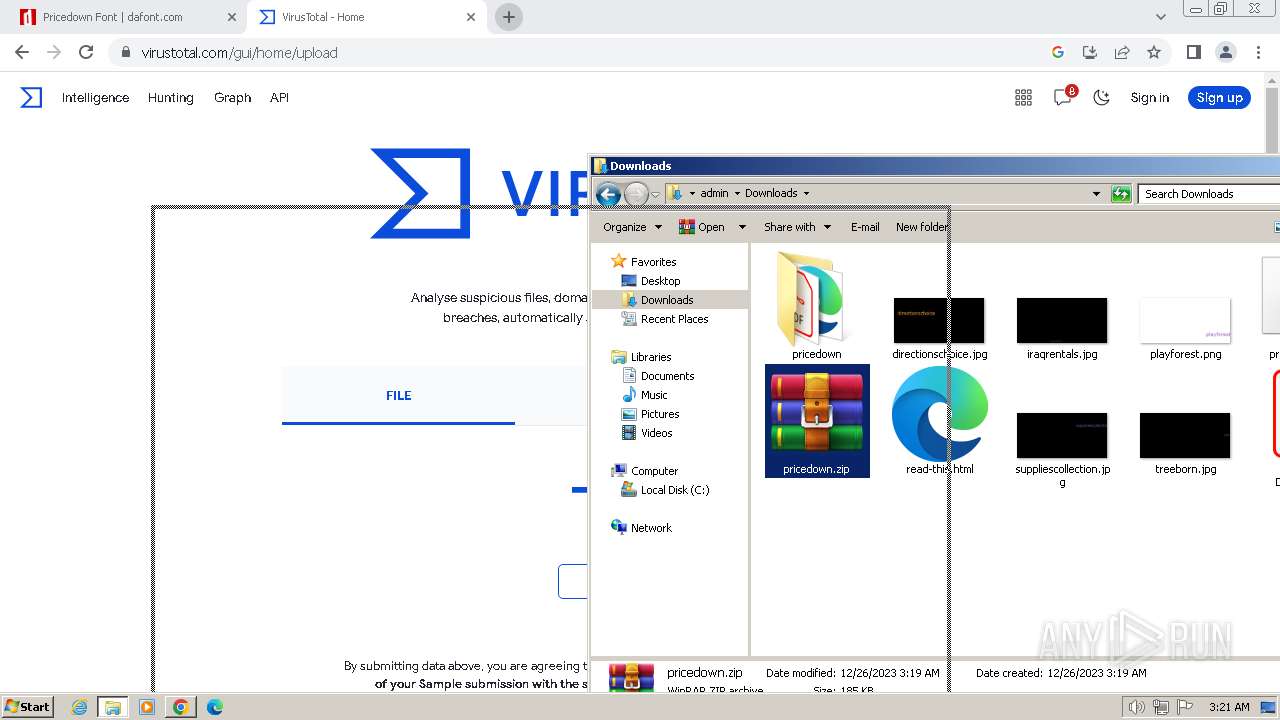Open the Hunting menu item
1280x720 pixels.
(170, 97)
